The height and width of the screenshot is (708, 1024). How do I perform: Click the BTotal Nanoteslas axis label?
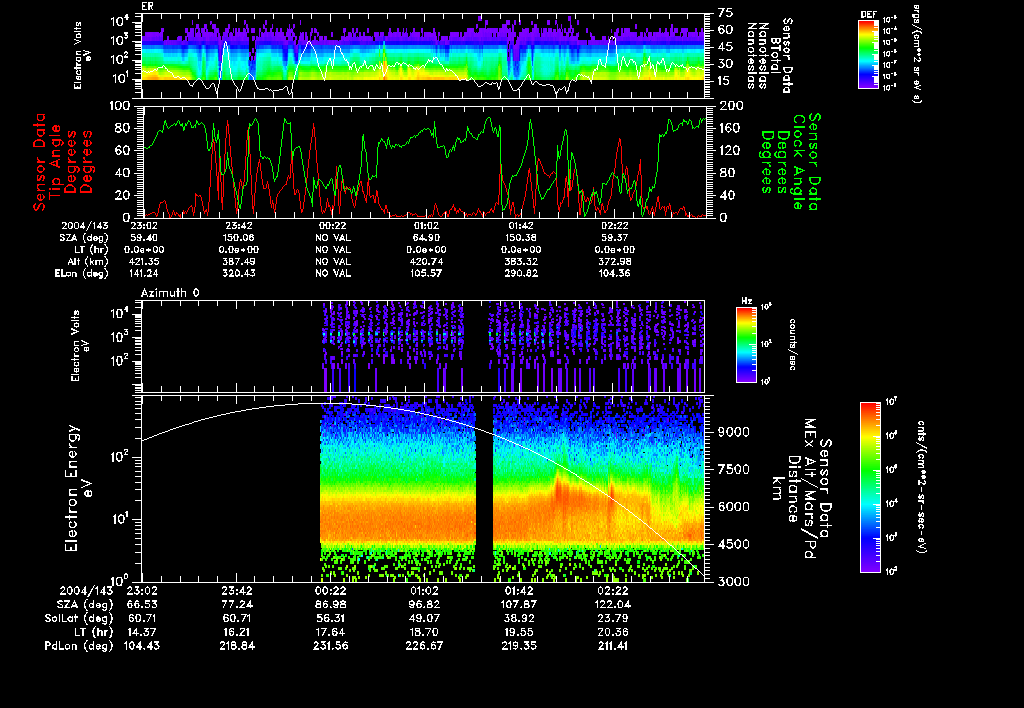tap(776, 55)
